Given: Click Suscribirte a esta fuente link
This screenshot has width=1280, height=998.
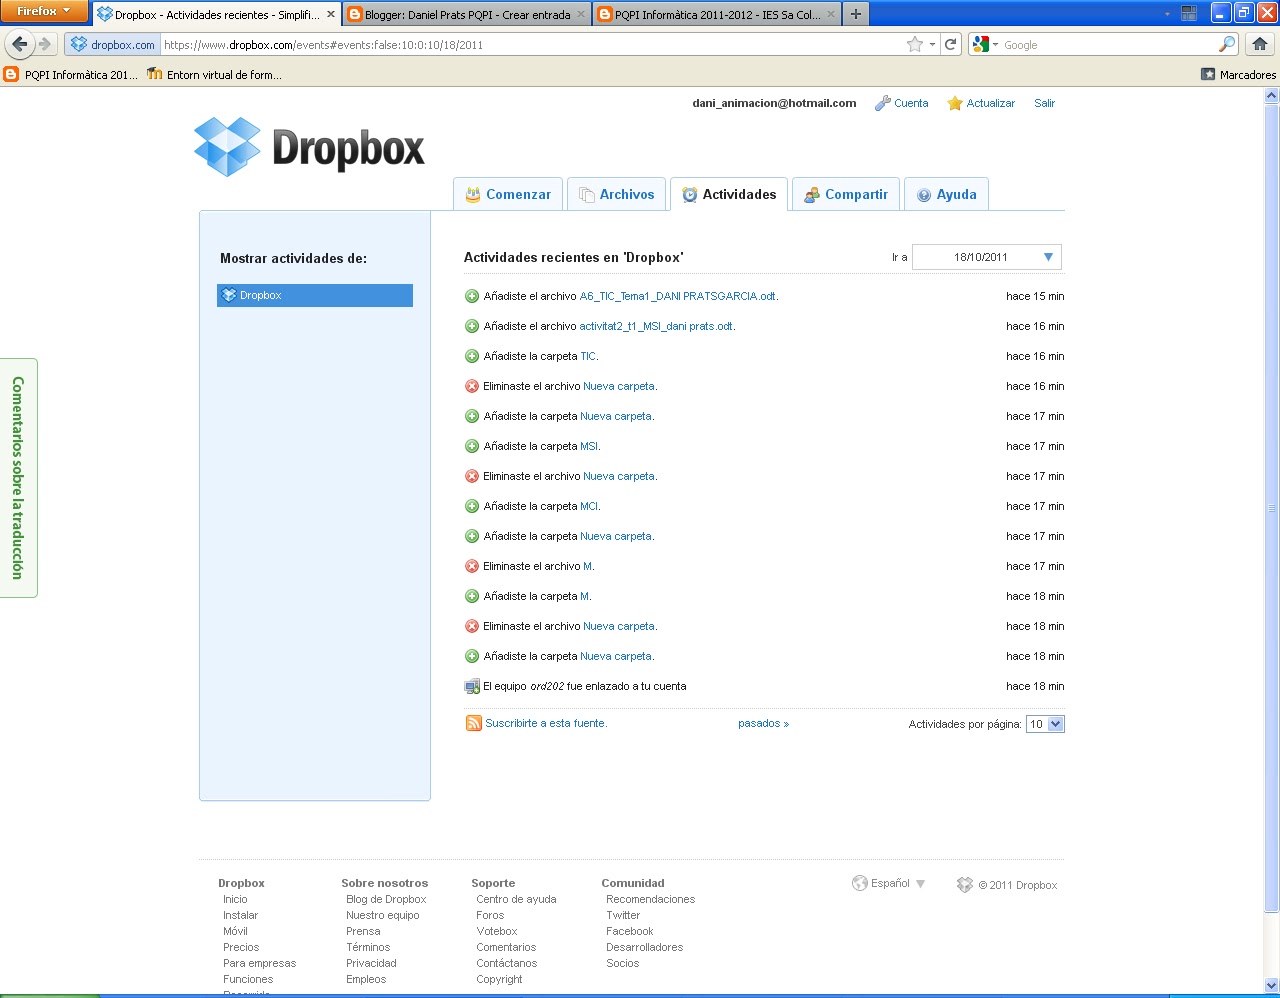Looking at the screenshot, I should (546, 723).
